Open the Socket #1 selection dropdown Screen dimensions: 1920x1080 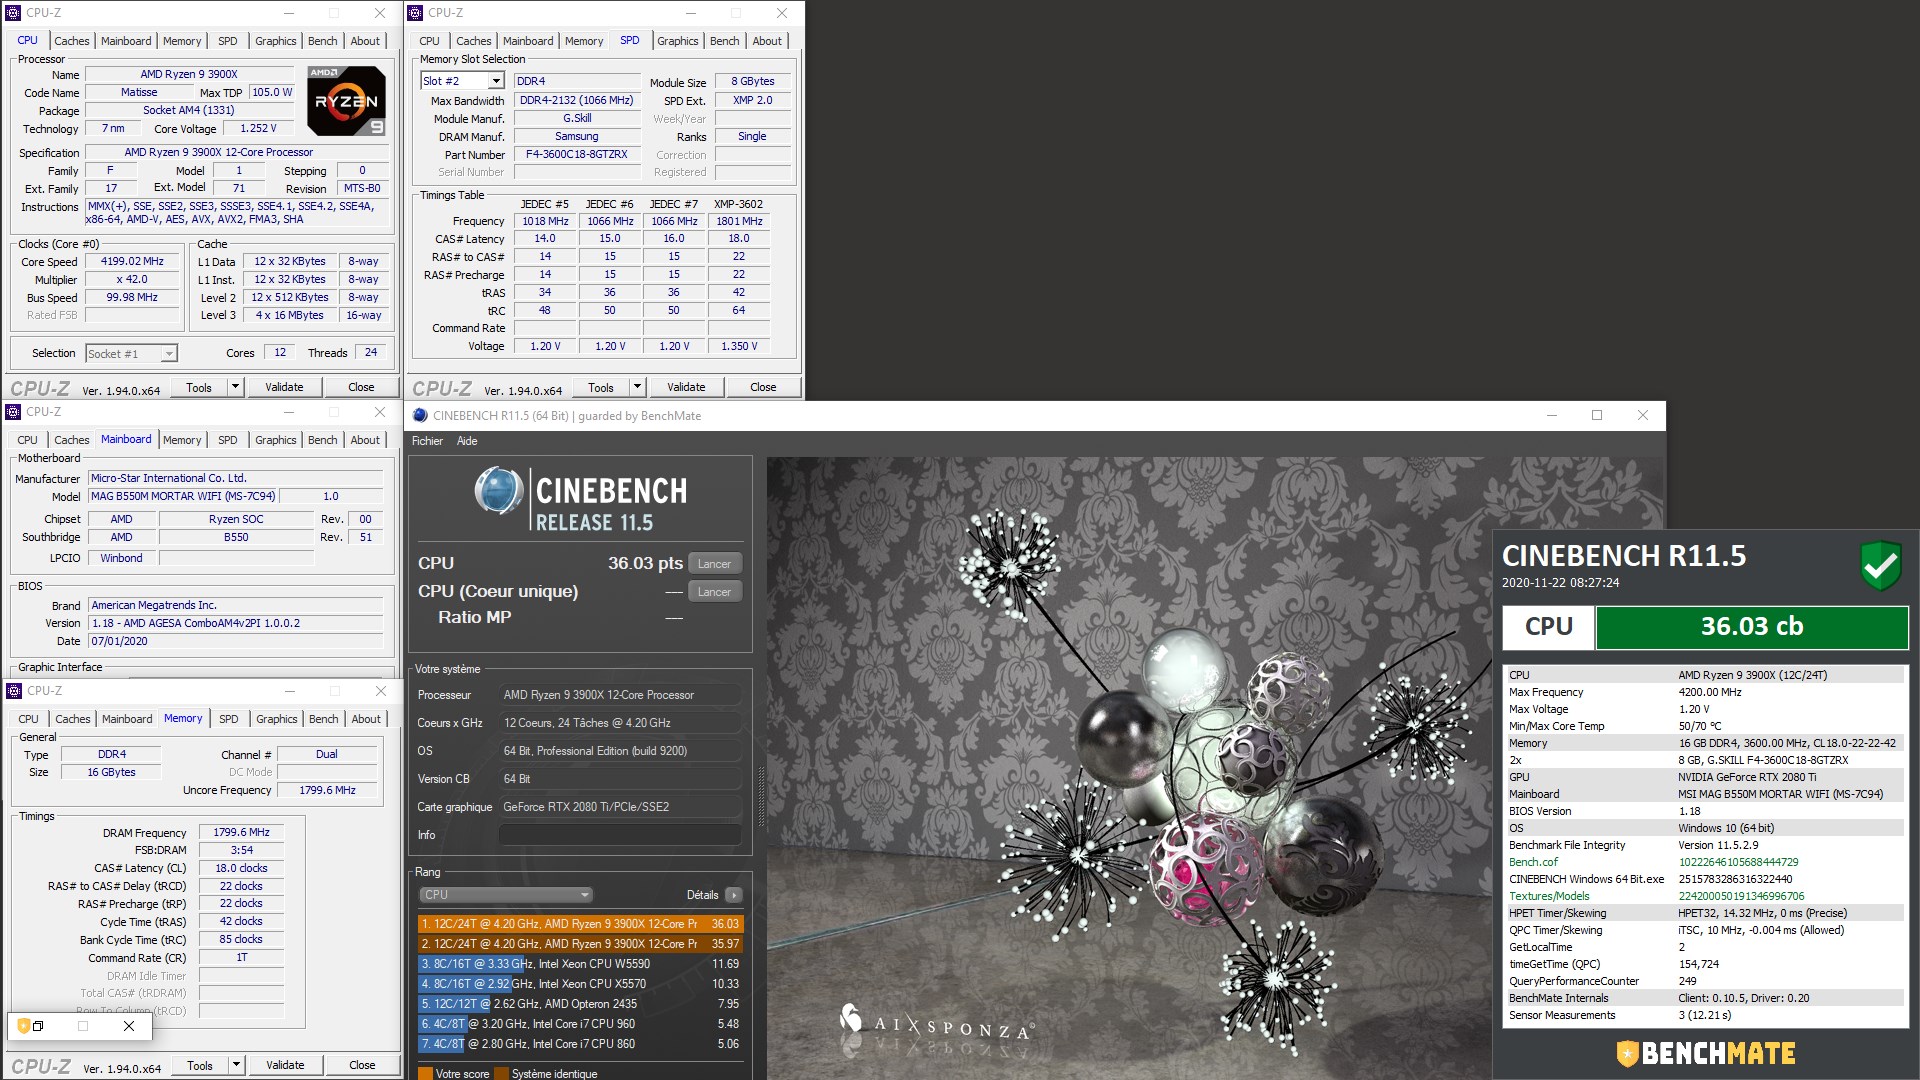click(x=169, y=354)
